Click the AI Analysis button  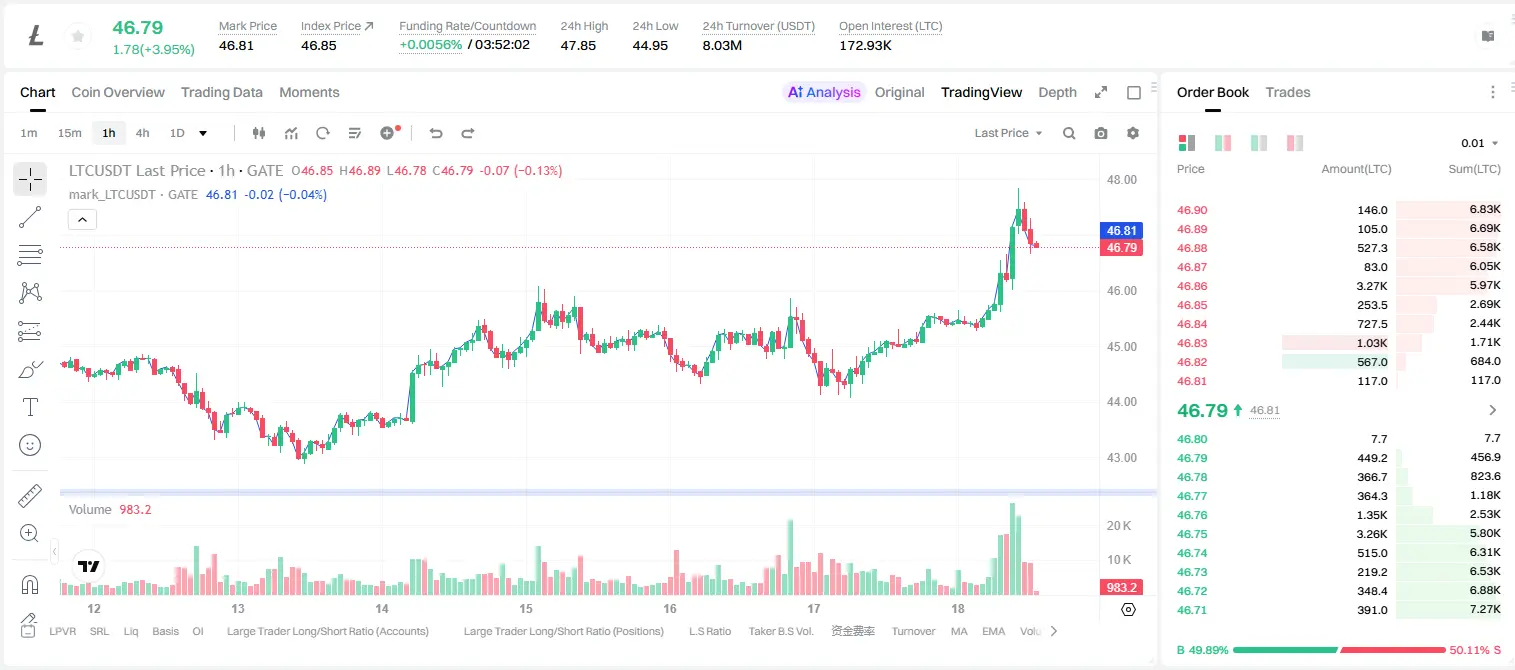point(824,92)
